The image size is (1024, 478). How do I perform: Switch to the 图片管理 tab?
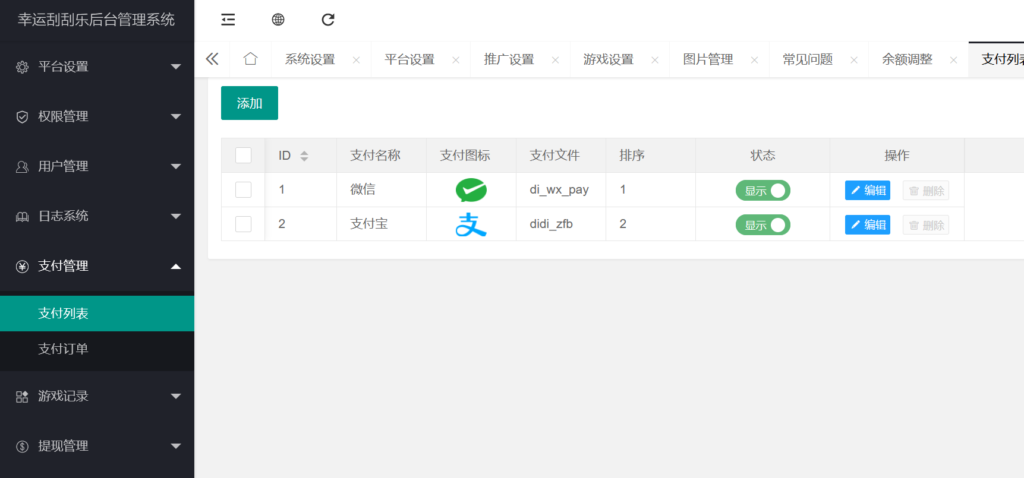708,59
